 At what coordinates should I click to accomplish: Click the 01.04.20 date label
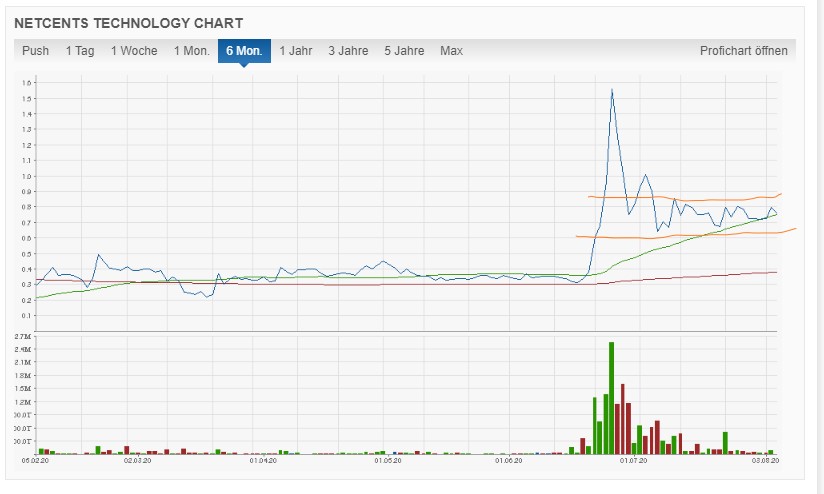tap(263, 460)
